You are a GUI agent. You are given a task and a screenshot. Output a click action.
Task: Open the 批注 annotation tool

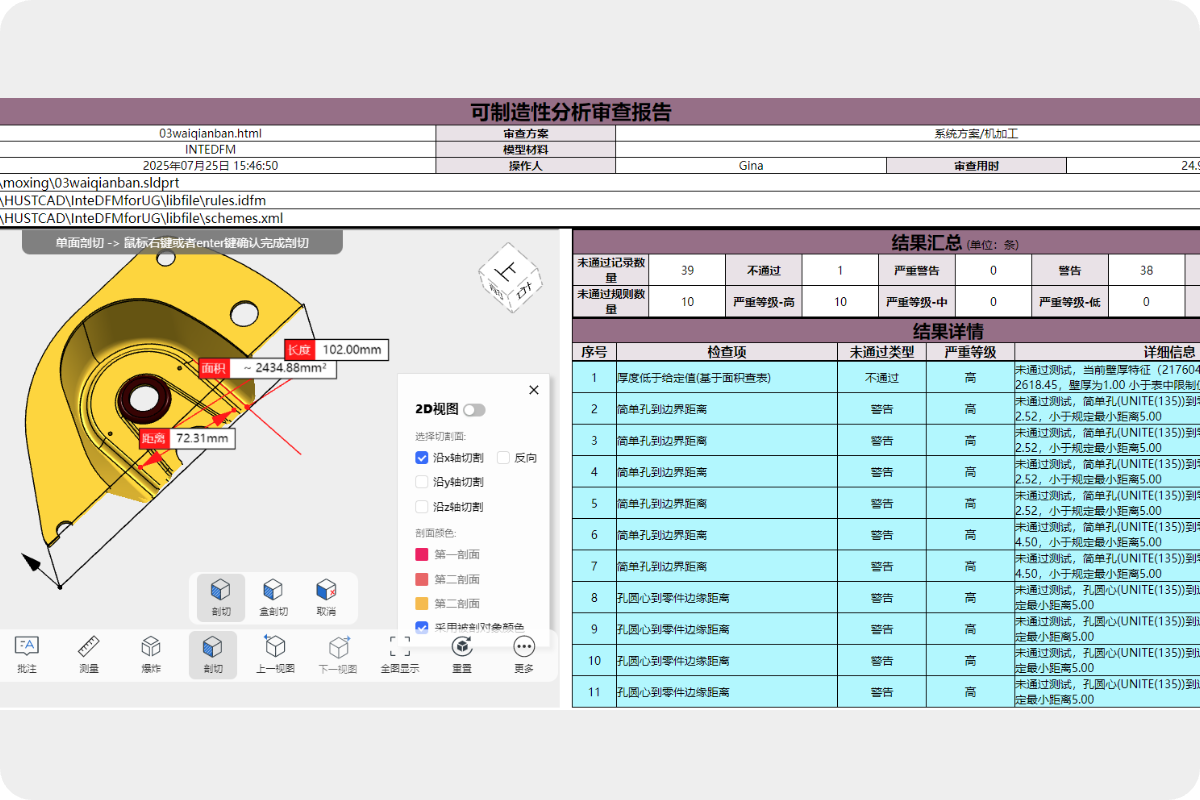click(x=27, y=653)
